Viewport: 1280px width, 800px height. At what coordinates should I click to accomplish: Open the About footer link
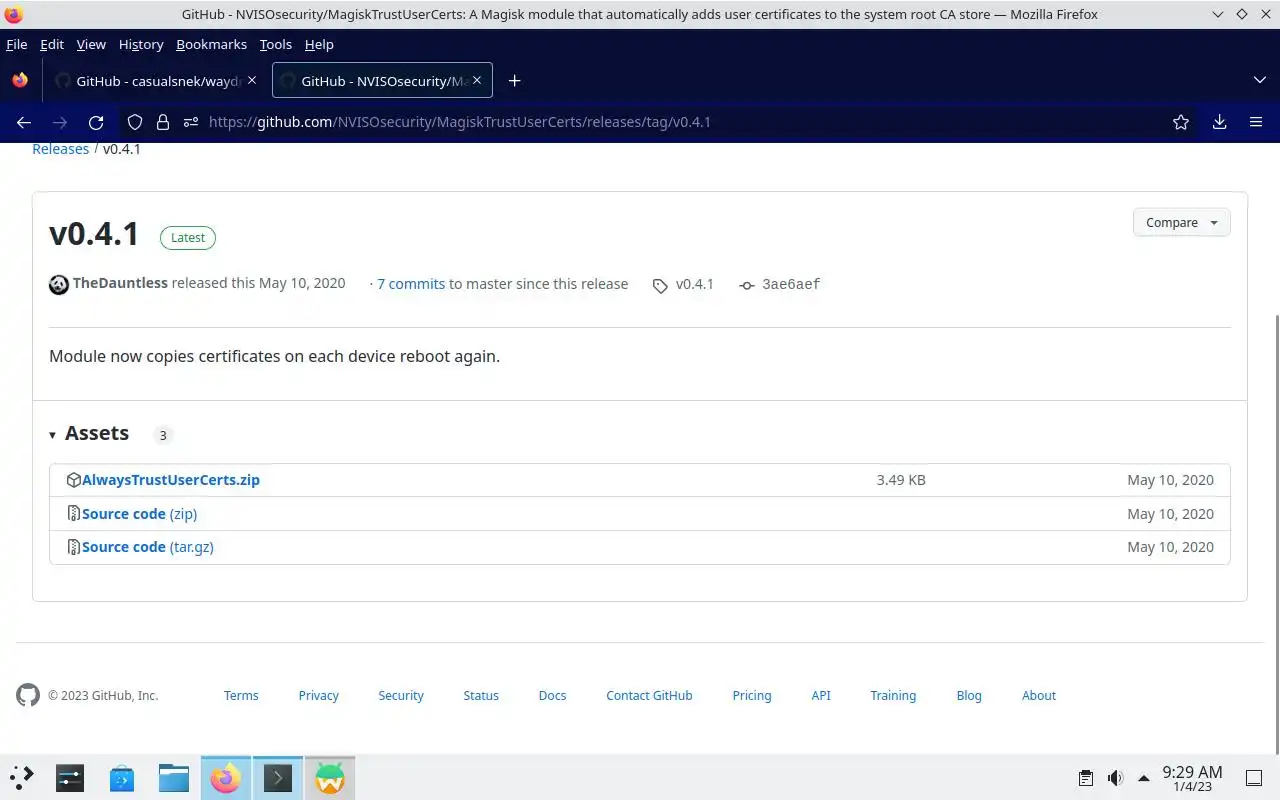click(1039, 695)
